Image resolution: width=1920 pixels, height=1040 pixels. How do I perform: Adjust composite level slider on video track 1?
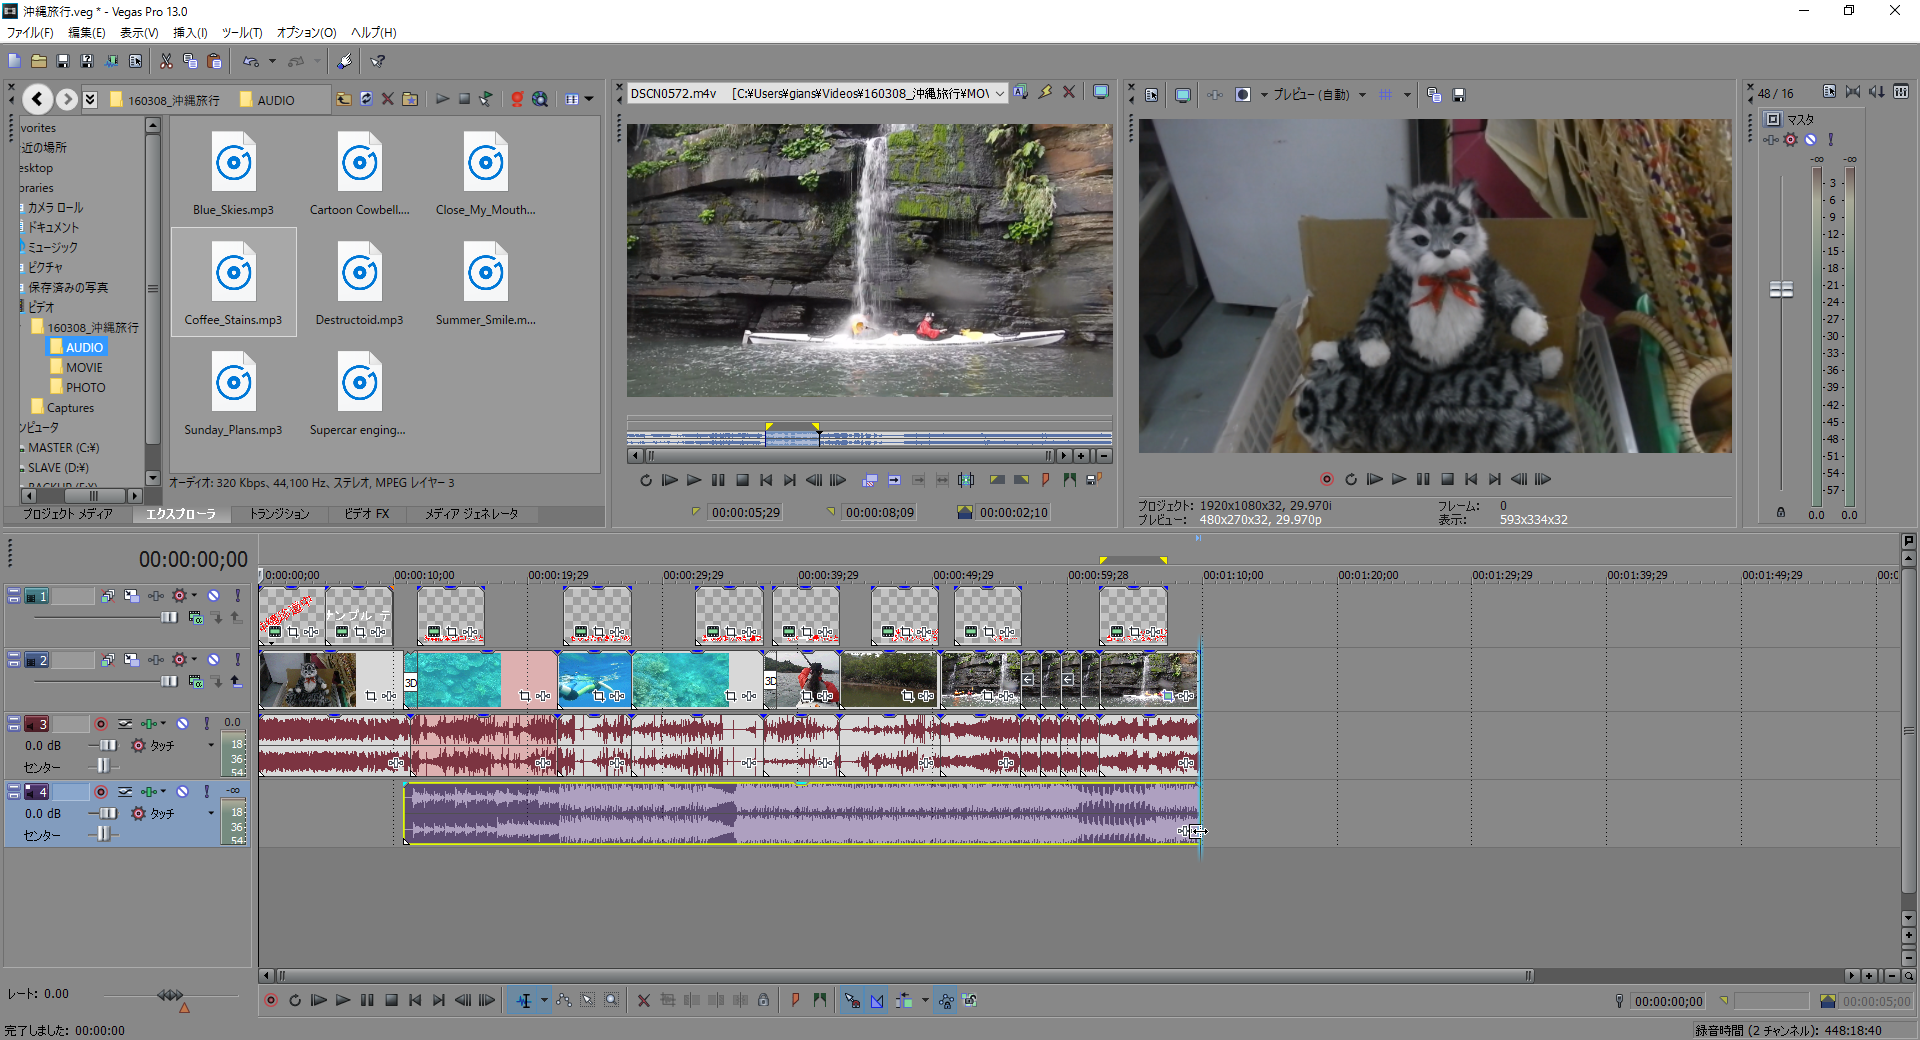point(168,618)
